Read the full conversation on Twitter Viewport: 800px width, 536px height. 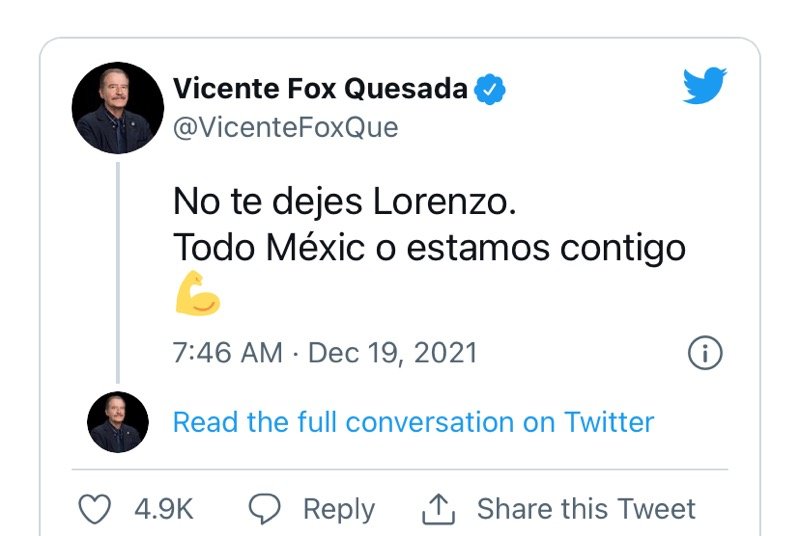pos(413,422)
